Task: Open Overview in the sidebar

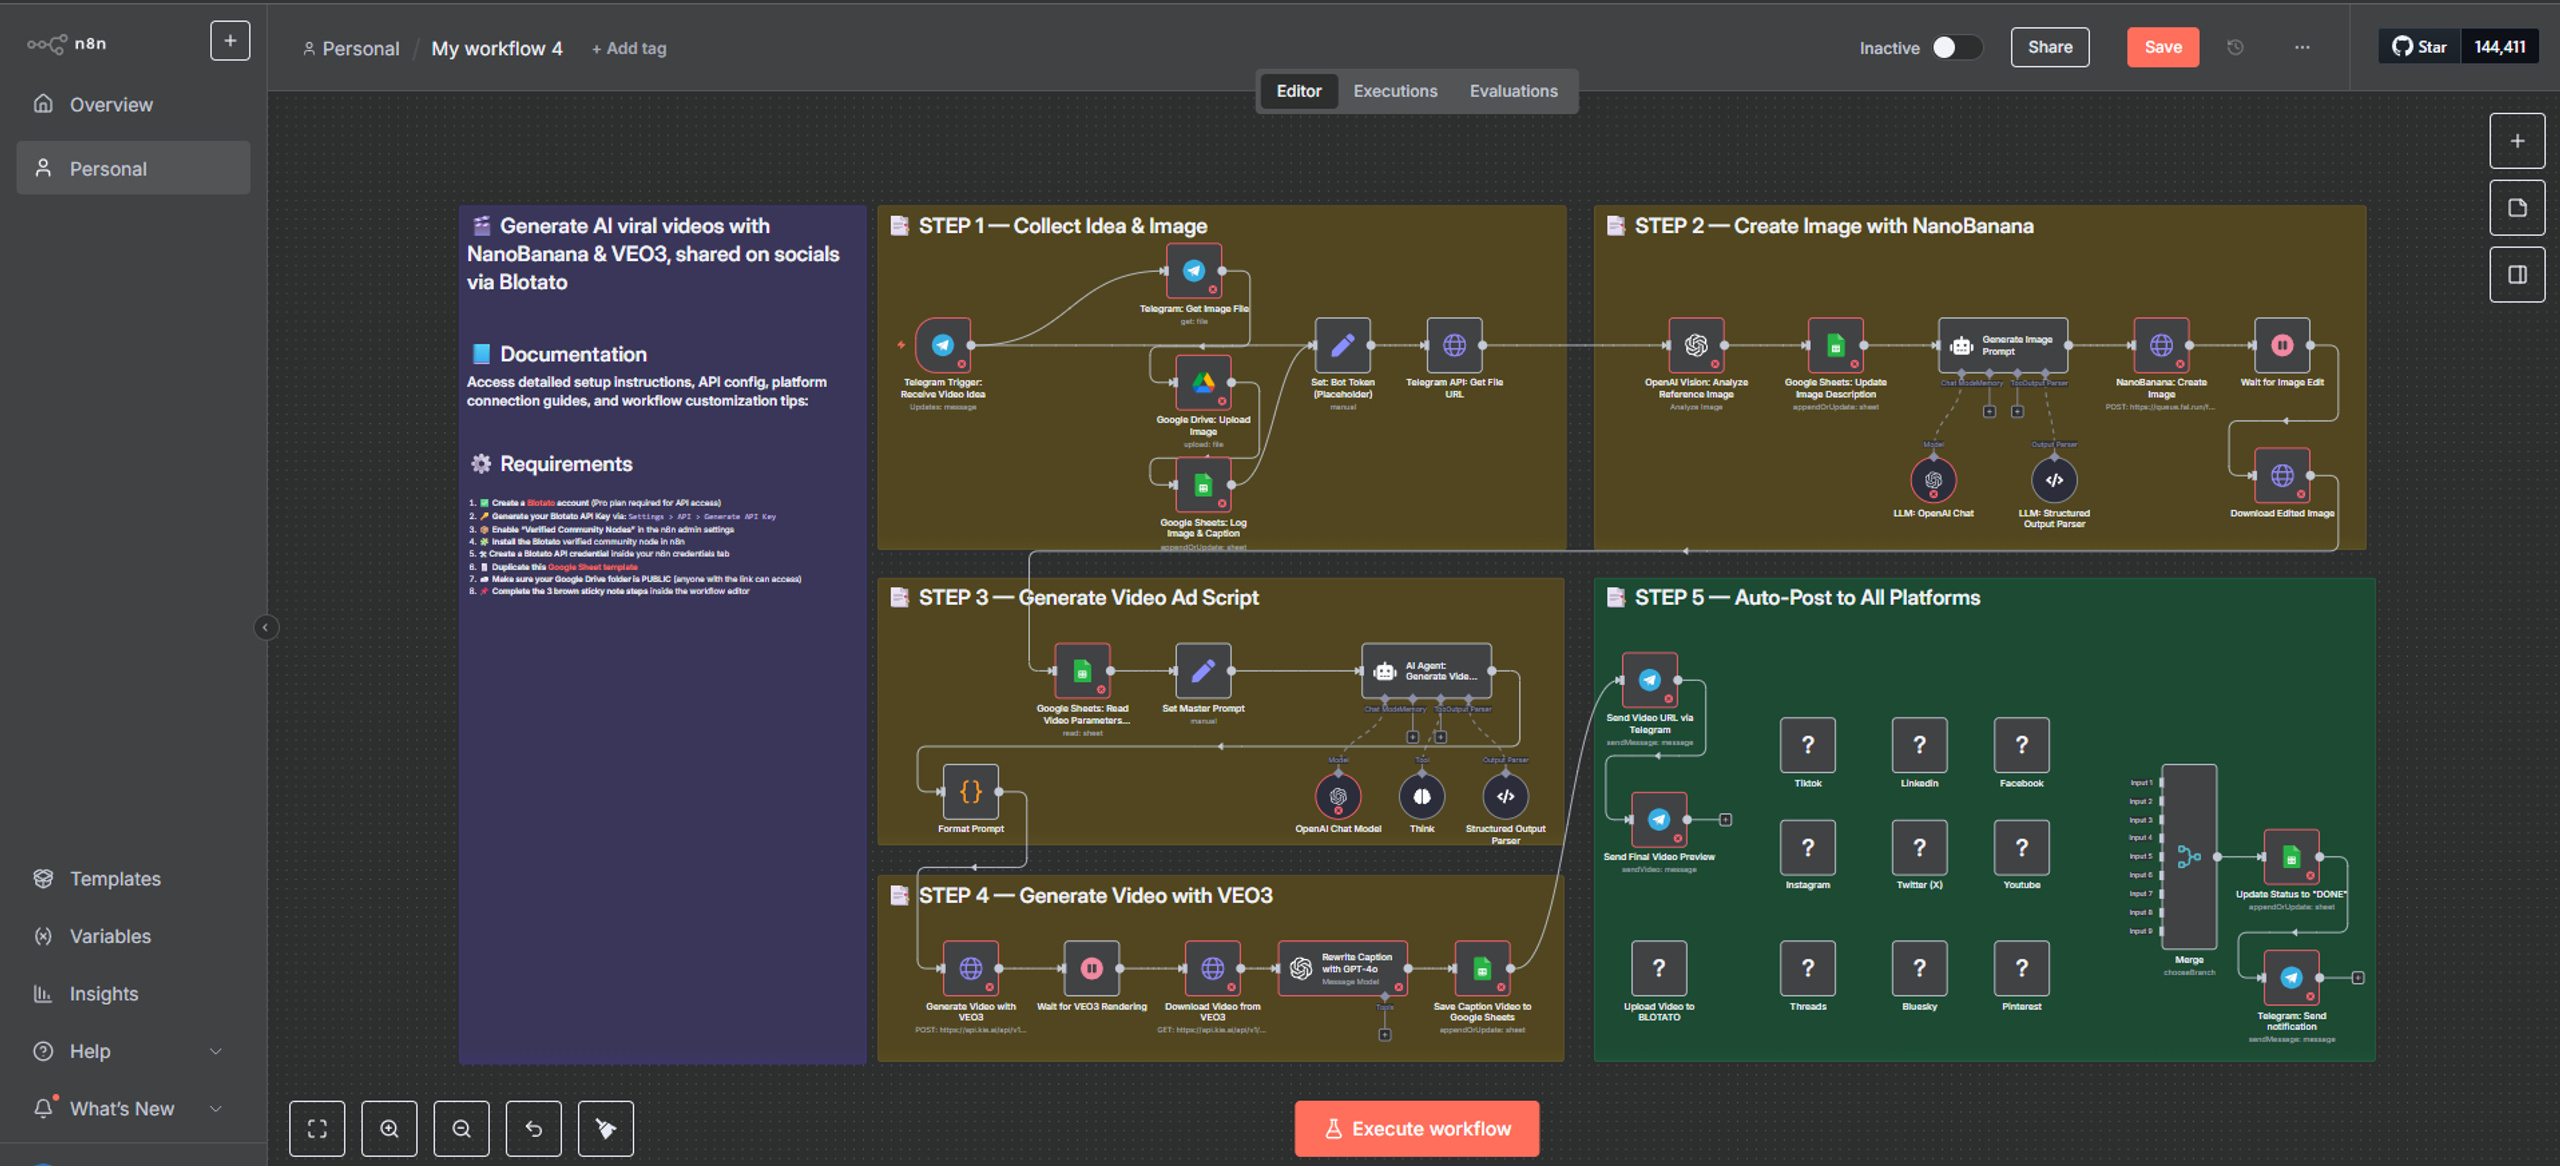Action: [x=133, y=104]
